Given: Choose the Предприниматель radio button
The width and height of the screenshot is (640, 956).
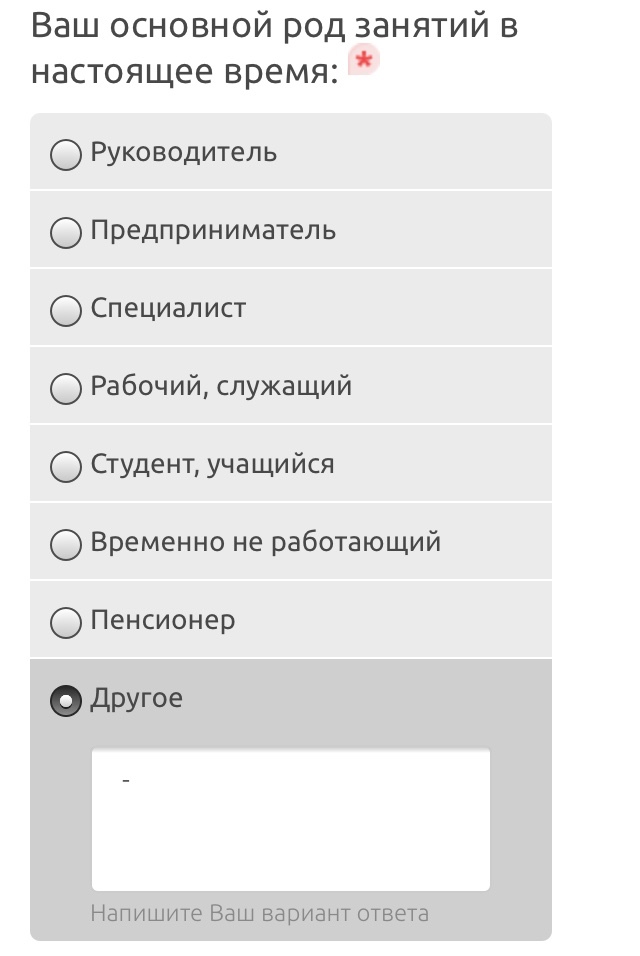Looking at the screenshot, I should pyautogui.click(x=66, y=233).
